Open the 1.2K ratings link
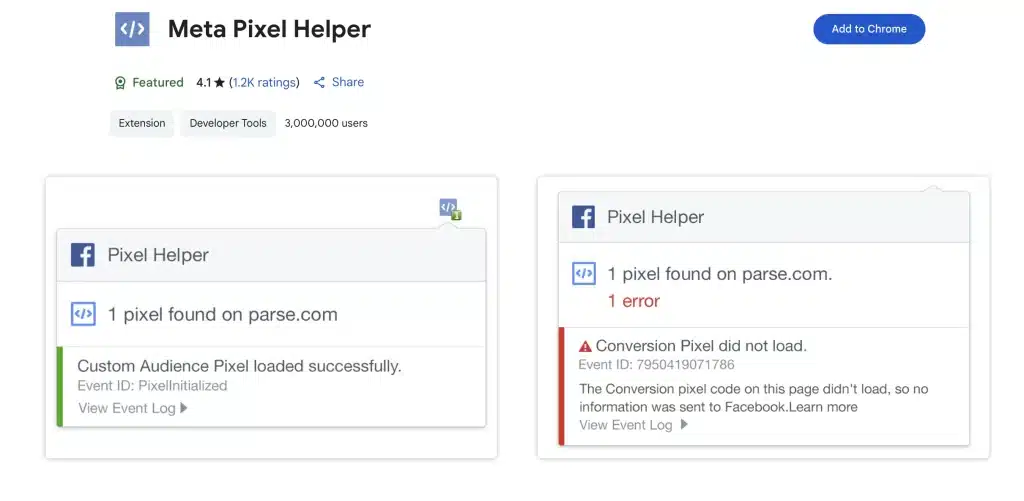This screenshot has height=501, width=1024. pos(264,83)
